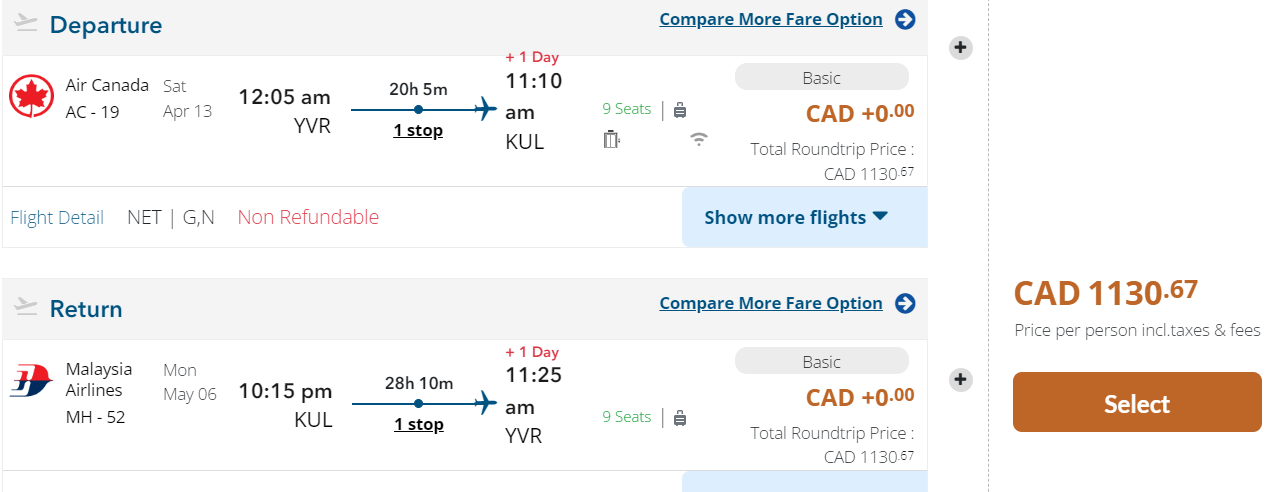This screenshot has height=492, width=1282.
Task: Click the seat icon below 9 Seats
Action: coord(612,140)
